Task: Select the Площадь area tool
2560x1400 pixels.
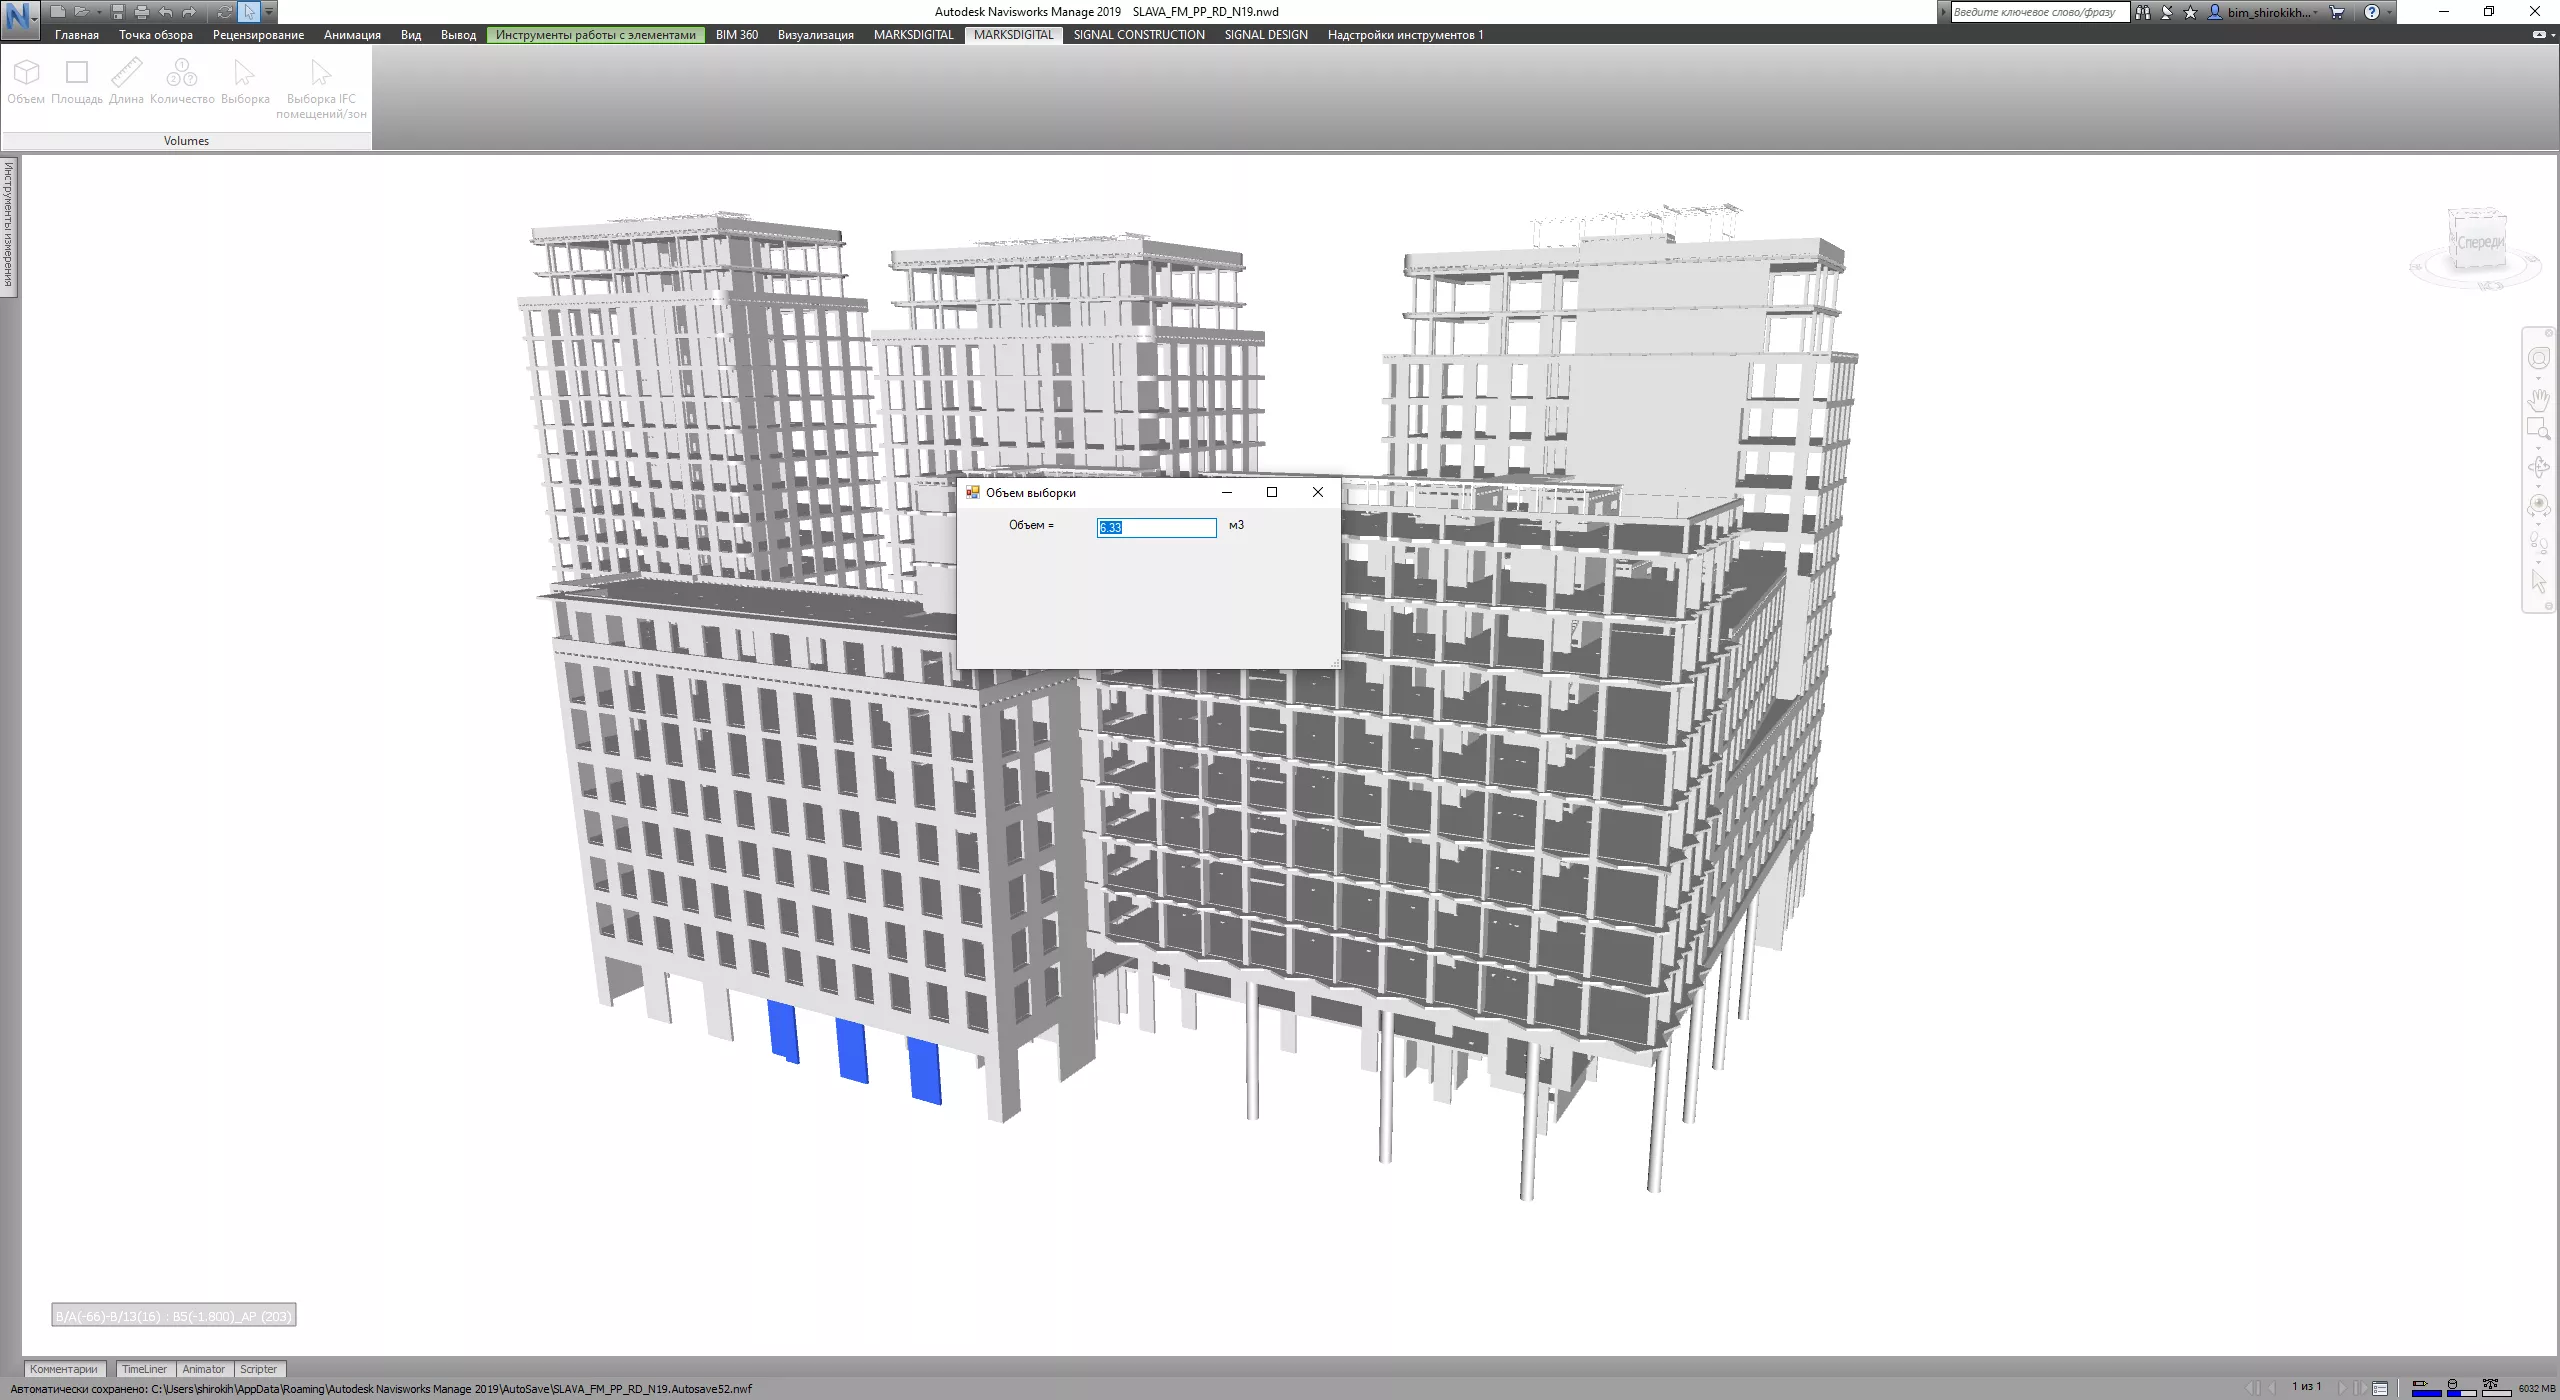Action: coord(77,80)
